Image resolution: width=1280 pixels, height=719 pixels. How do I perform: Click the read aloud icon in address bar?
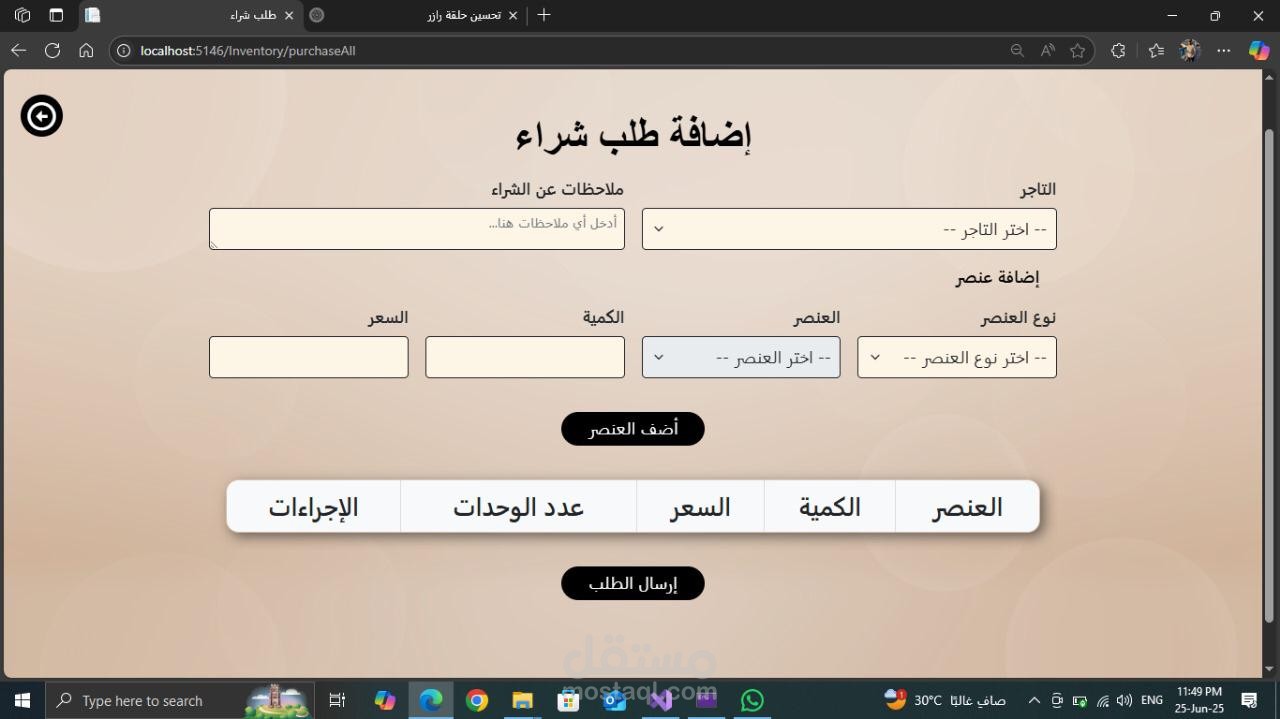[1047, 50]
